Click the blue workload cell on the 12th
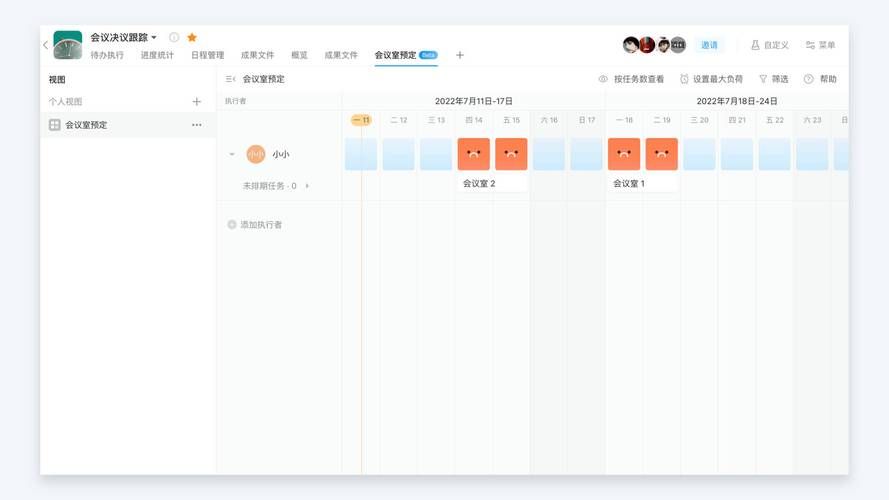Screen dimensions: 889x500 click(398, 154)
